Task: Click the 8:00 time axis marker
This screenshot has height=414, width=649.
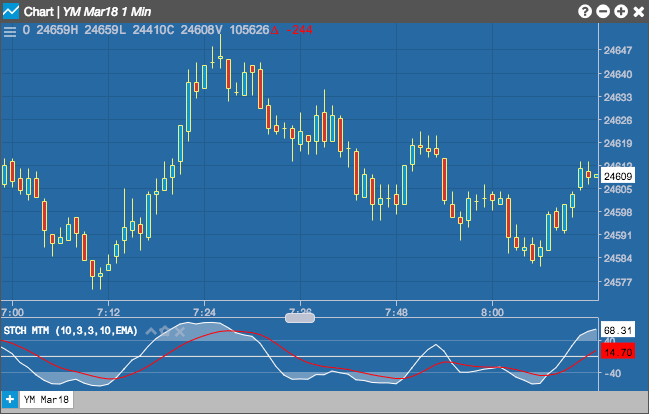Action: tap(493, 312)
